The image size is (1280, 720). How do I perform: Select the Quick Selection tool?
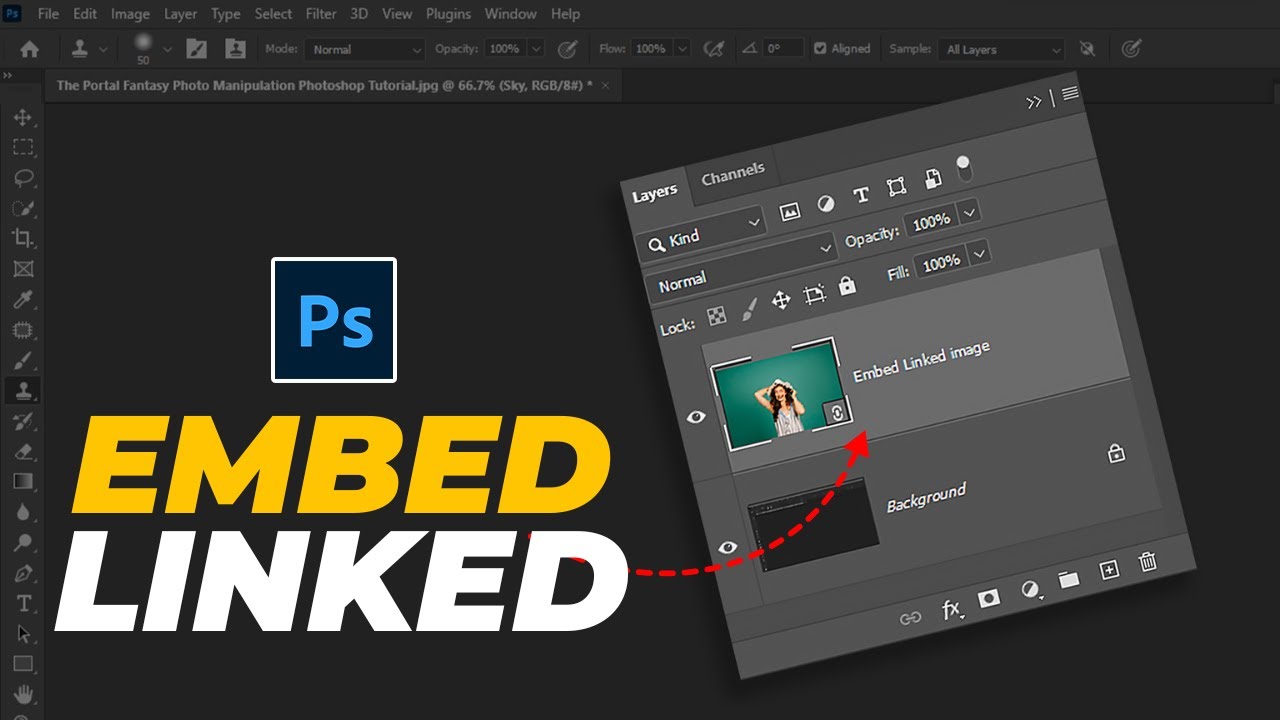tap(22, 208)
